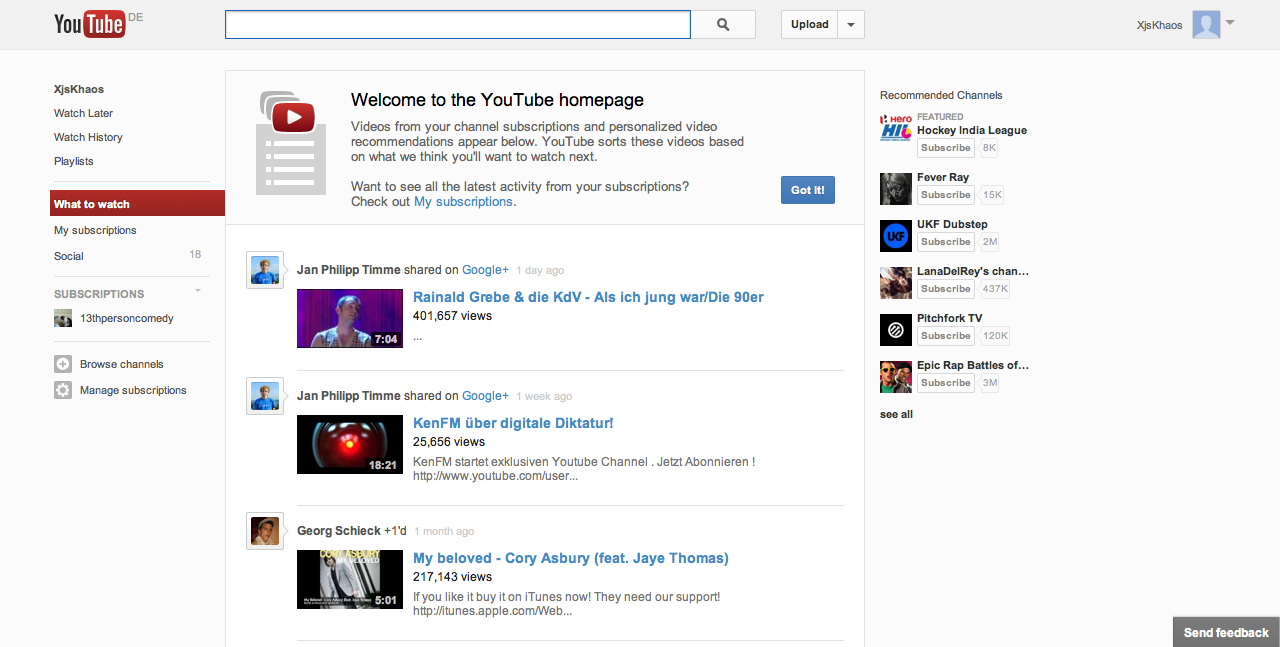The height and width of the screenshot is (647, 1280).
Task: Open the XjsKhaos profile avatar
Action: pos(1206,25)
